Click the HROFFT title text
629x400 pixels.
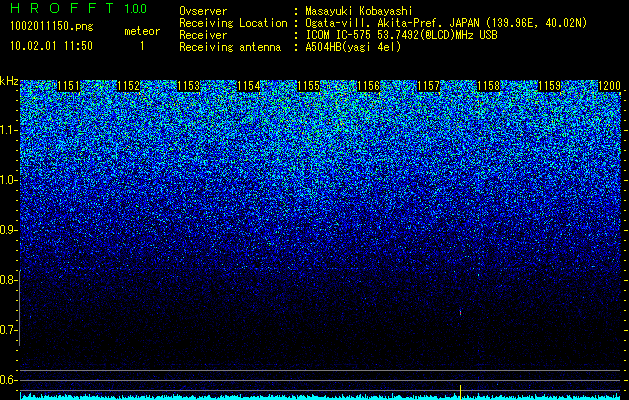click(62, 8)
